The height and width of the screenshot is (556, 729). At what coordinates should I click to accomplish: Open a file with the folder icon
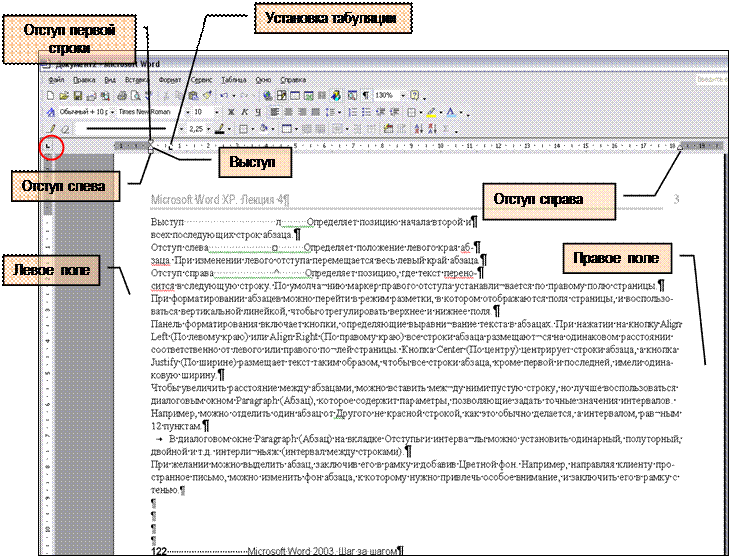click(64, 96)
